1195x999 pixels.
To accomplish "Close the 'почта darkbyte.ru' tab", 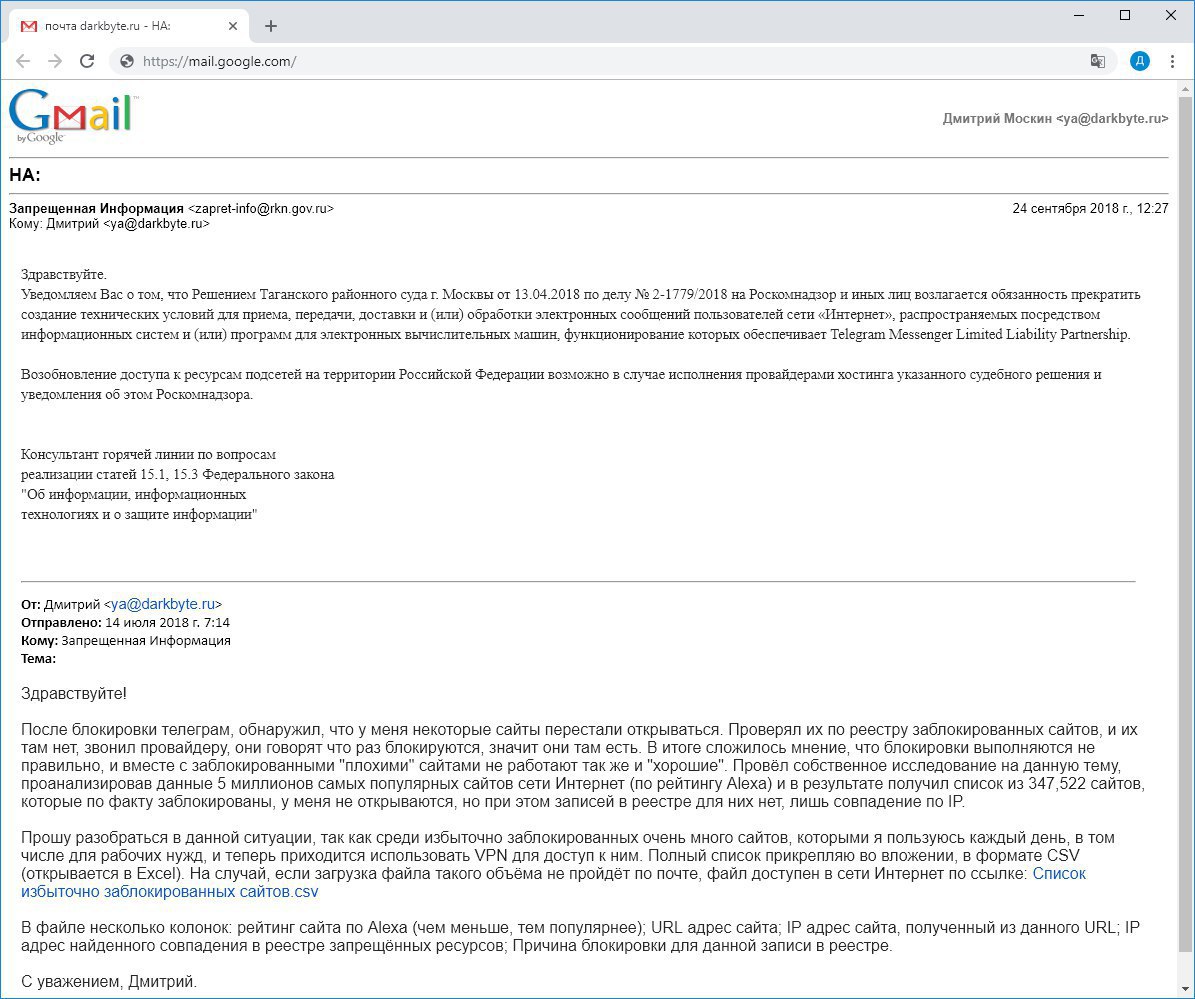I will click(x=233, y=26).
